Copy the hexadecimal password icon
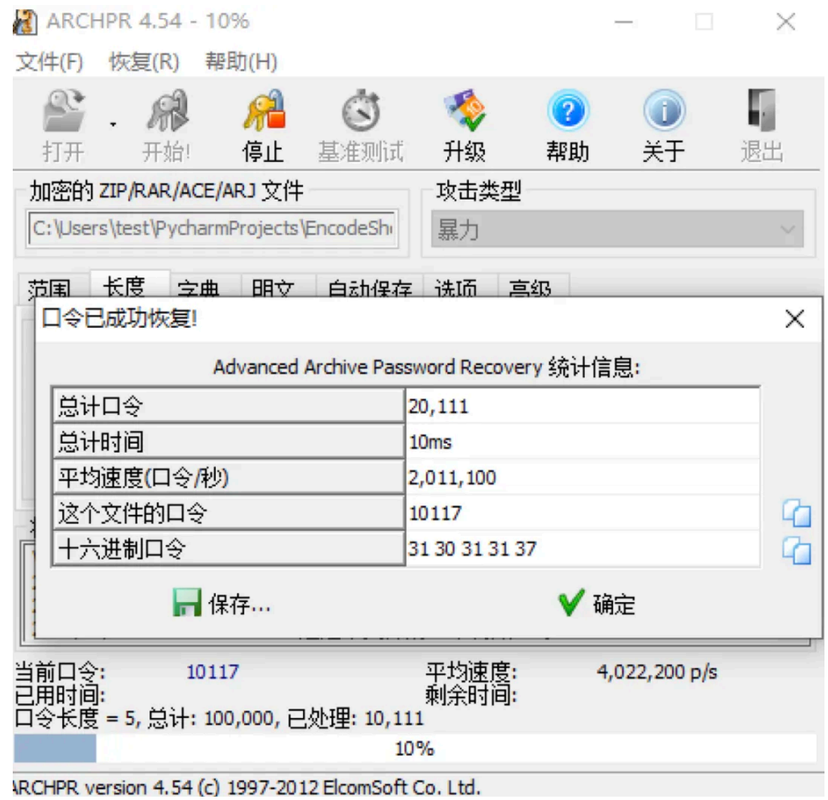The width and height of the screenshot is (828, 800). [797, 551]
